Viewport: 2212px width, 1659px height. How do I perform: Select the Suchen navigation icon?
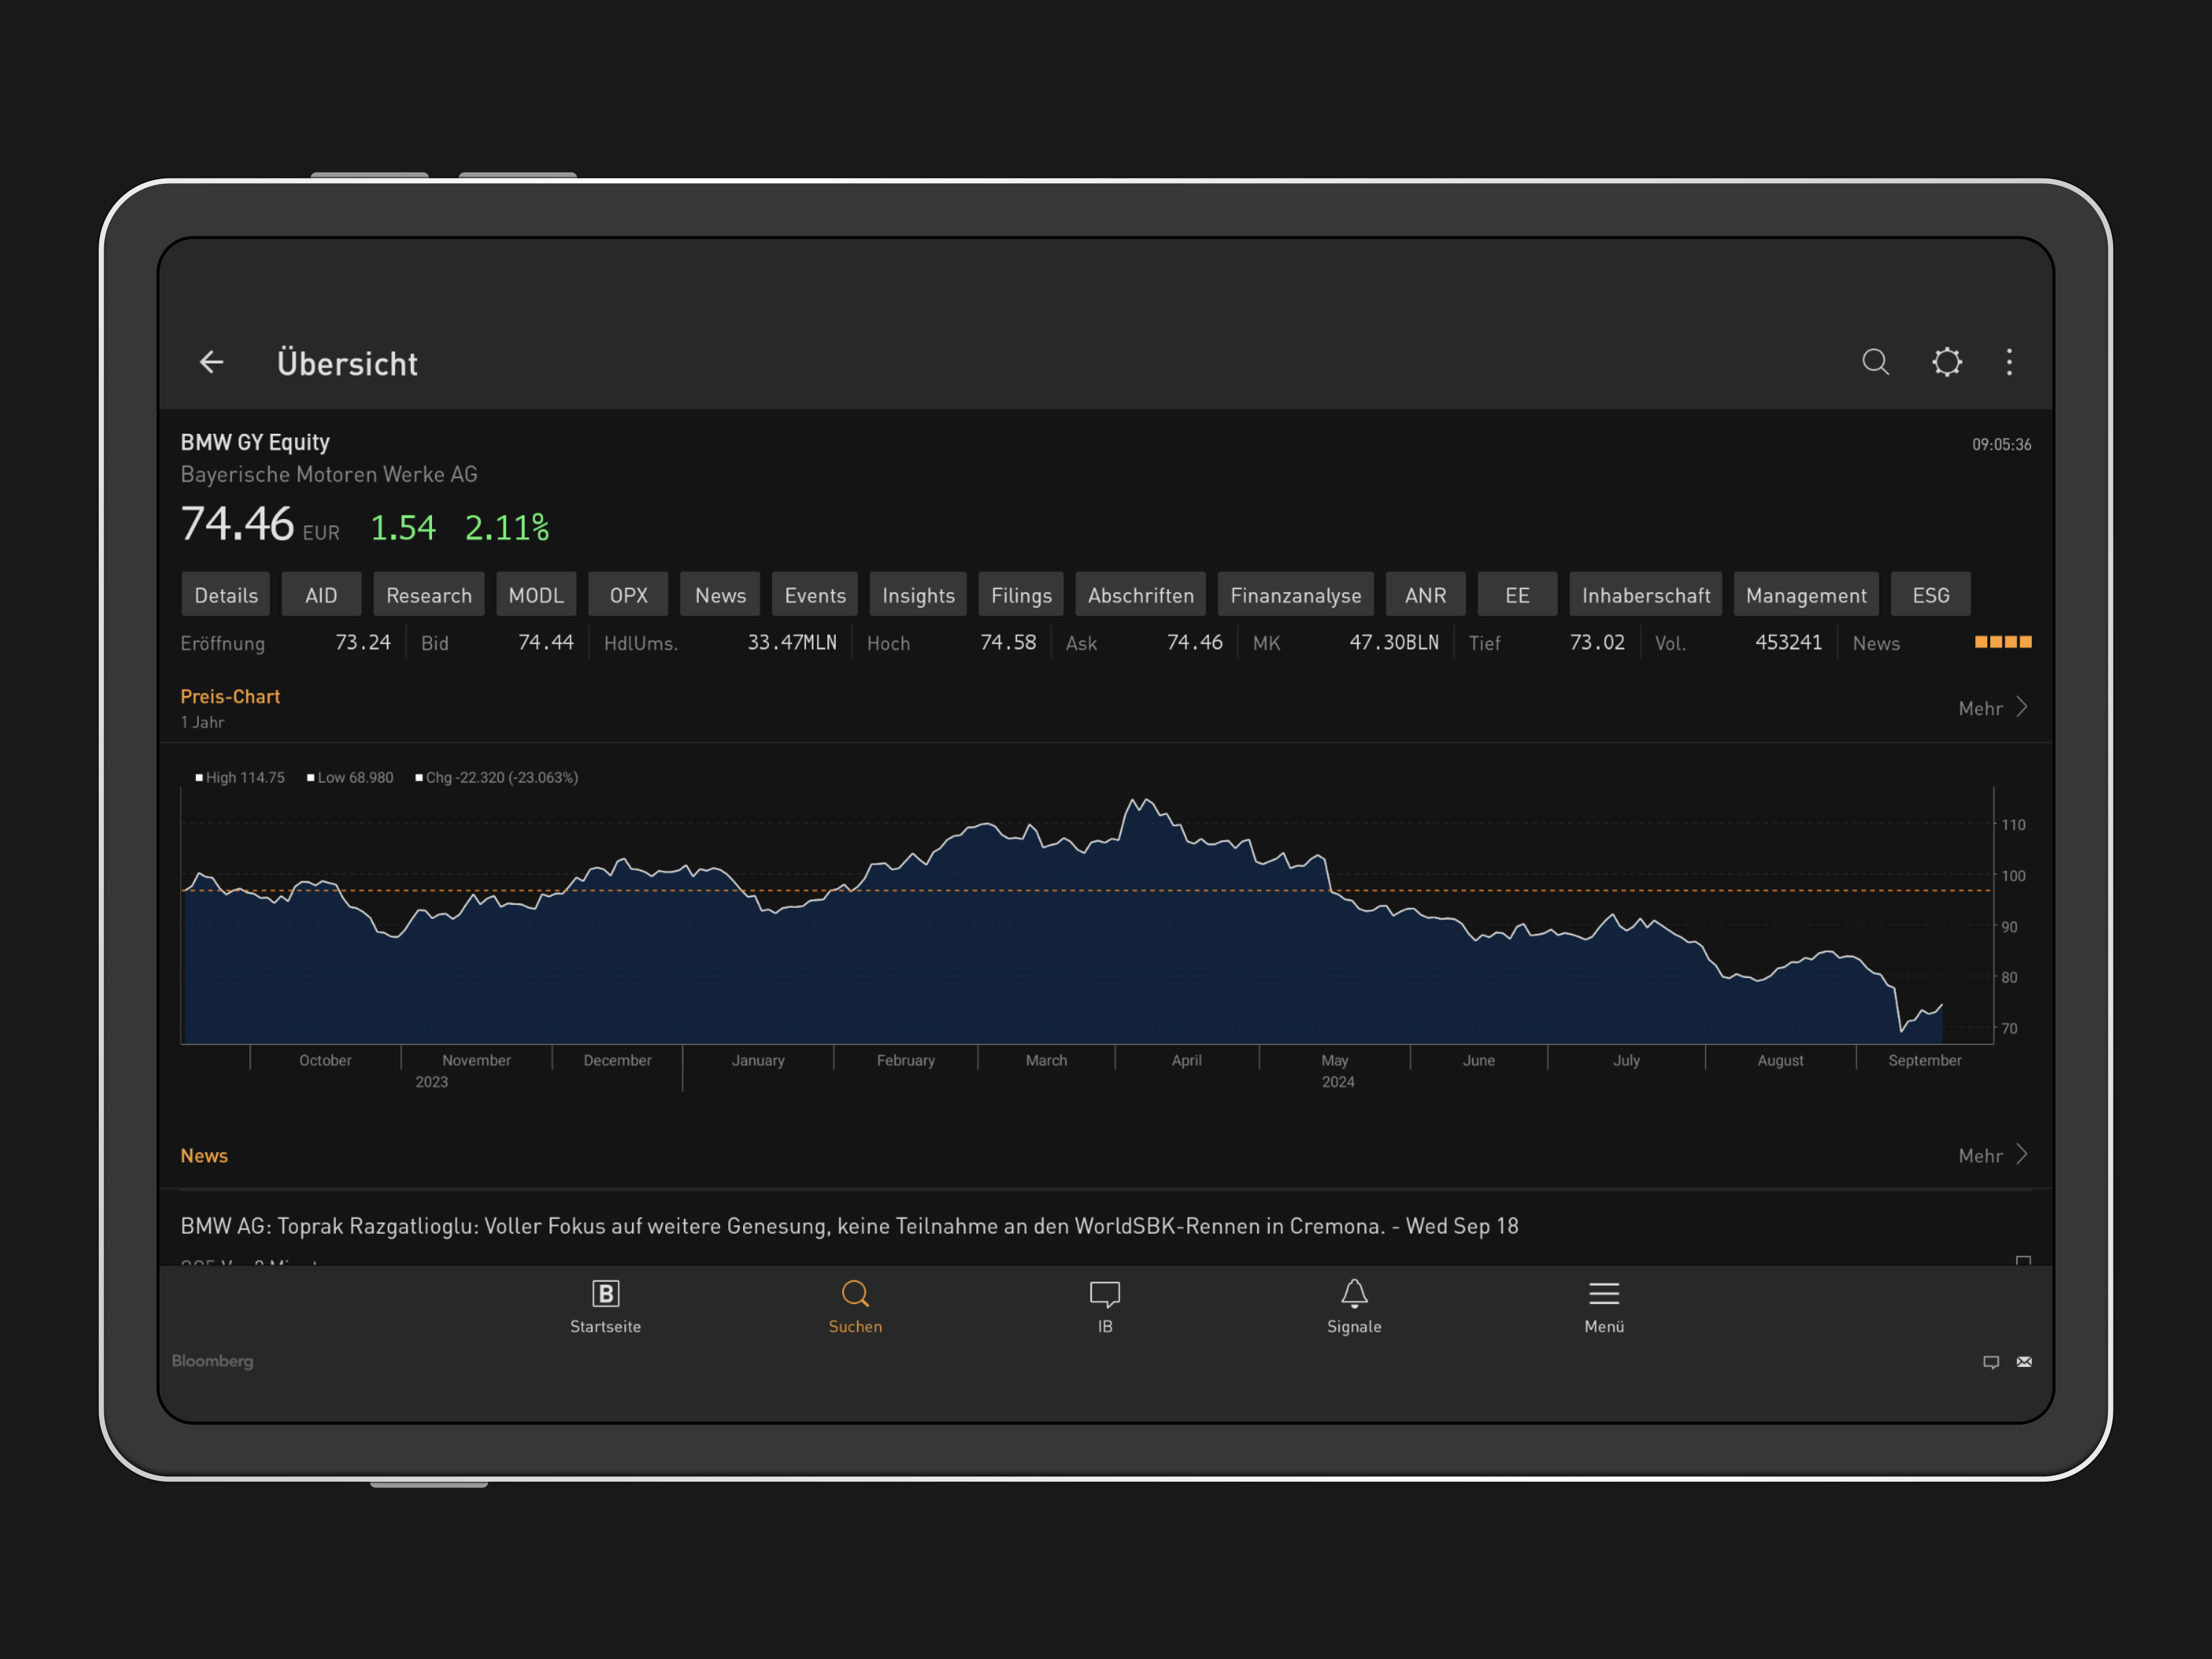pyautogui.click(x=855, y=1294)
